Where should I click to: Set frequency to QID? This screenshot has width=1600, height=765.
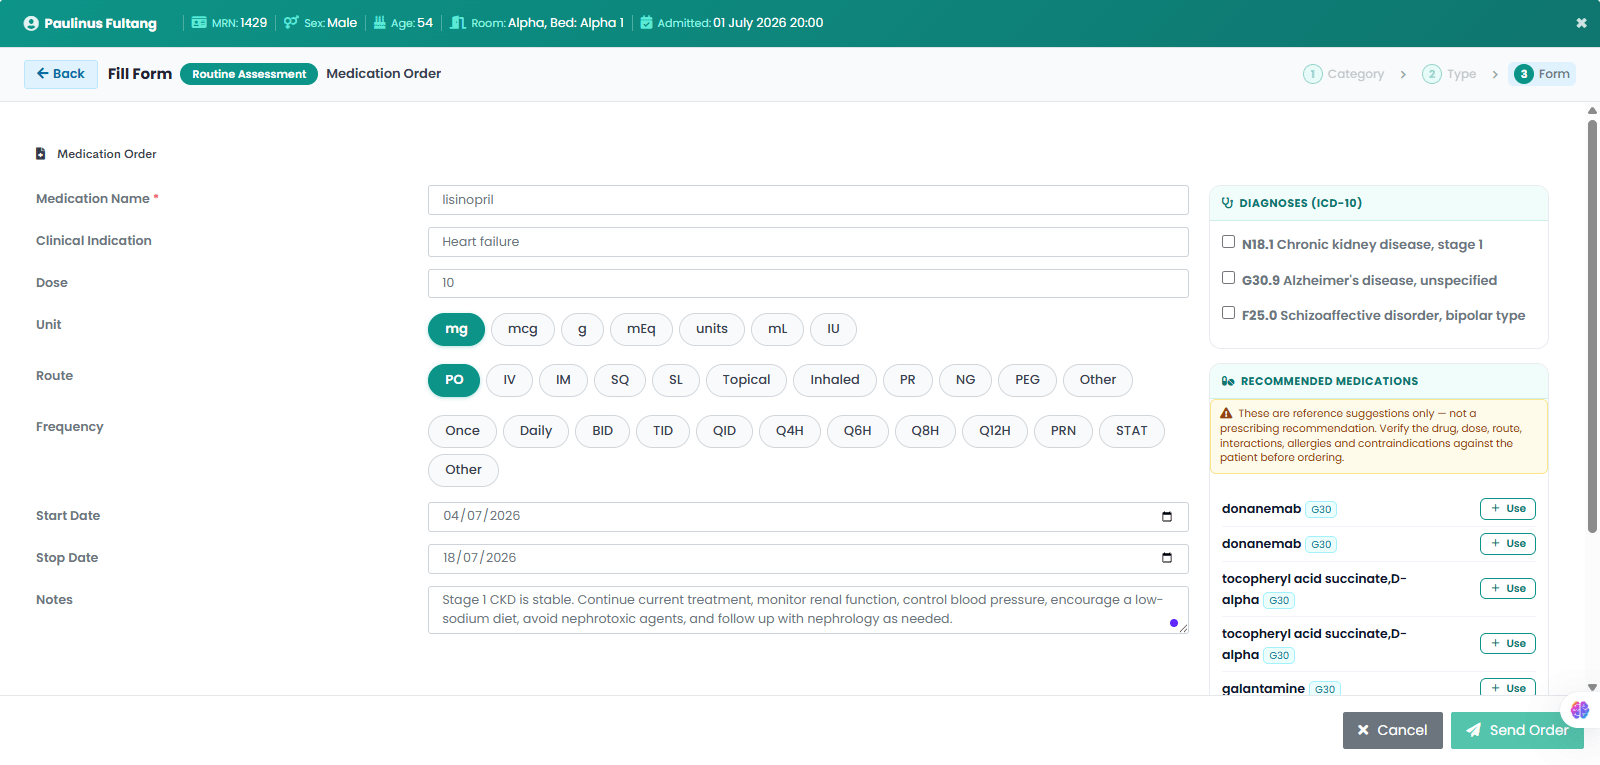724,431
